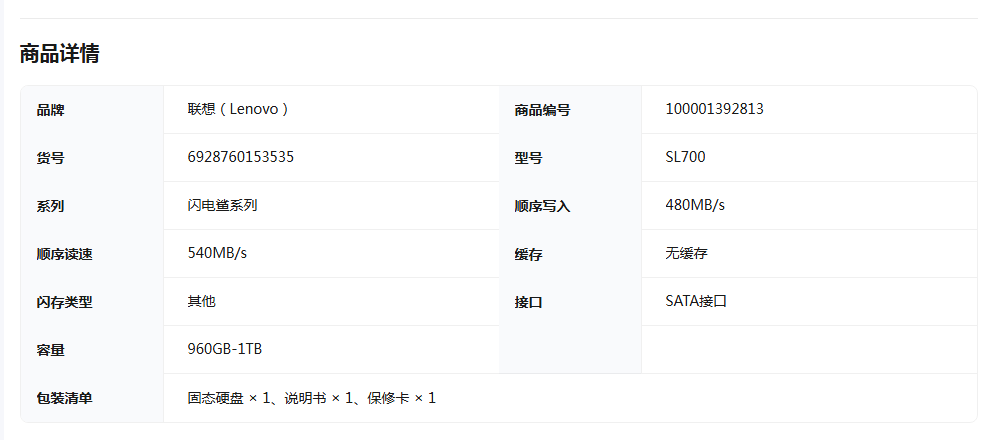Image resolution: width=989 pixels, height=440 pixels.
Task: Click the cache value 无缓存
Action: click(x=686, y=253)
